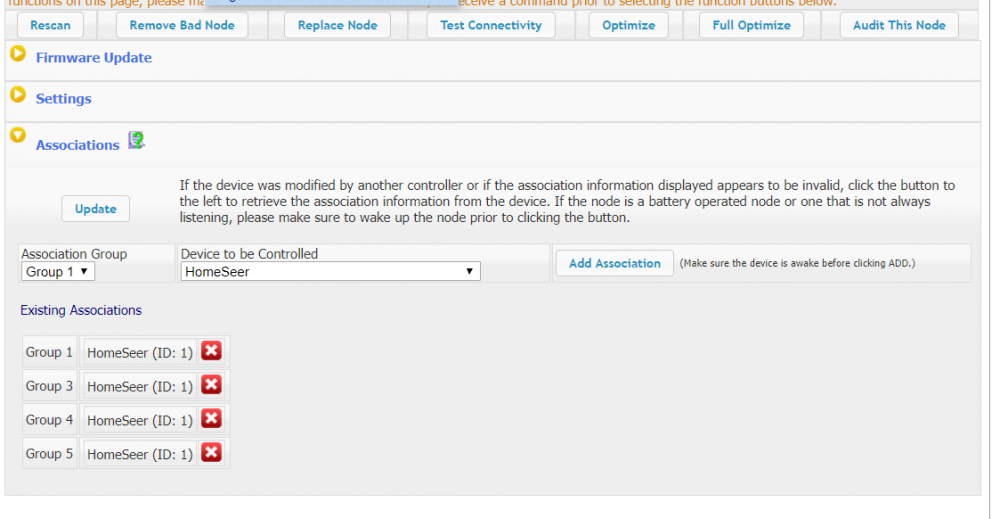Click 'HomeSeer (ID: 1)' in Group 3 row

140,386
